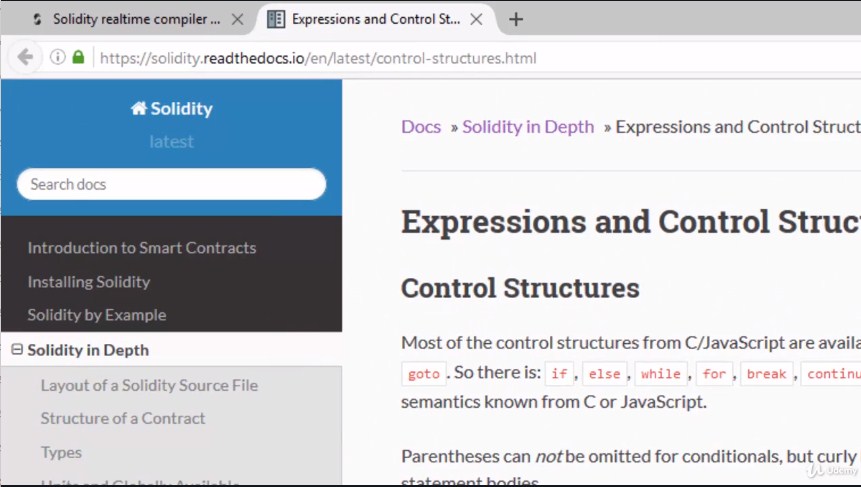Close the Expressions and Control Structures tab
Viewport: 861px width, 487px height.
[x=476, y=20]
